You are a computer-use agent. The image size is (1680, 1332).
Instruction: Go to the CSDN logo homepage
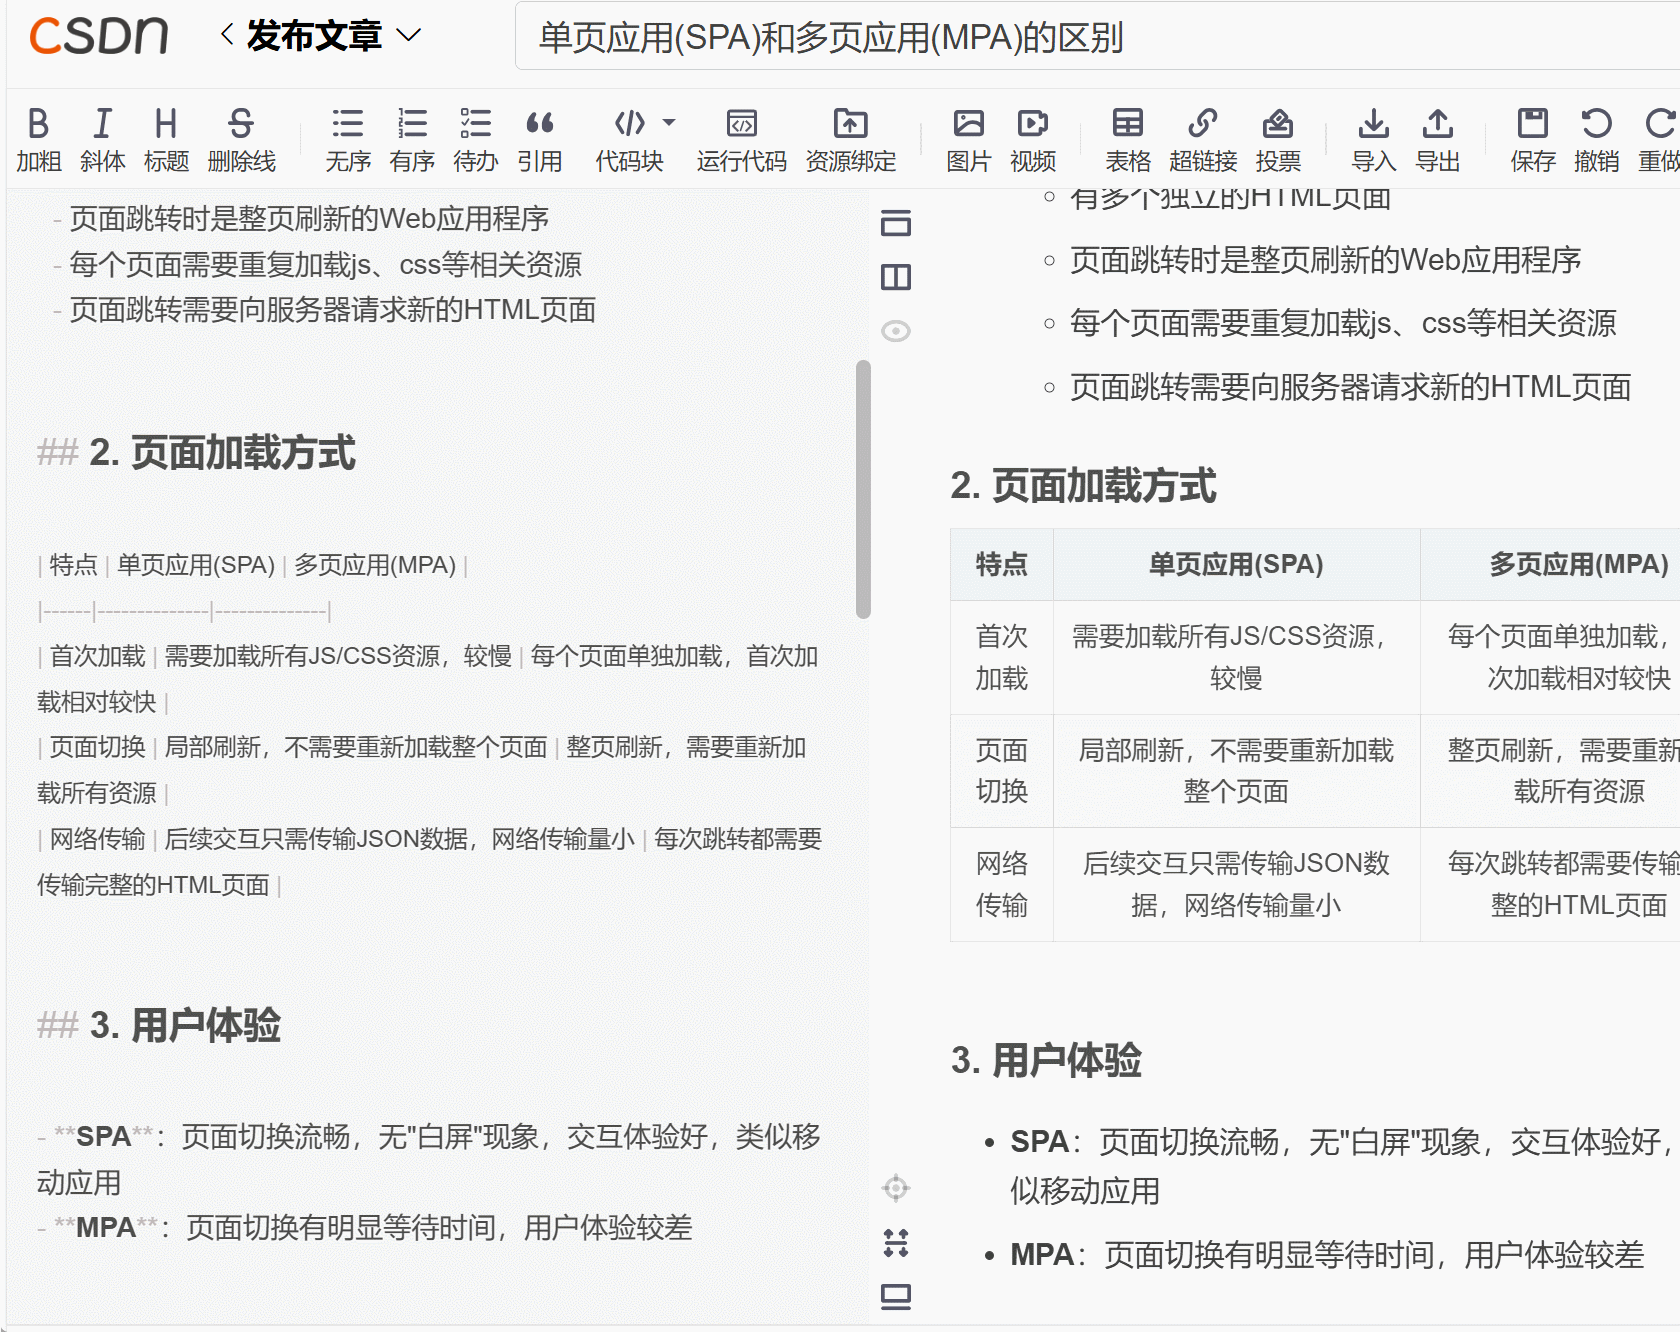(x=98, y=36)
